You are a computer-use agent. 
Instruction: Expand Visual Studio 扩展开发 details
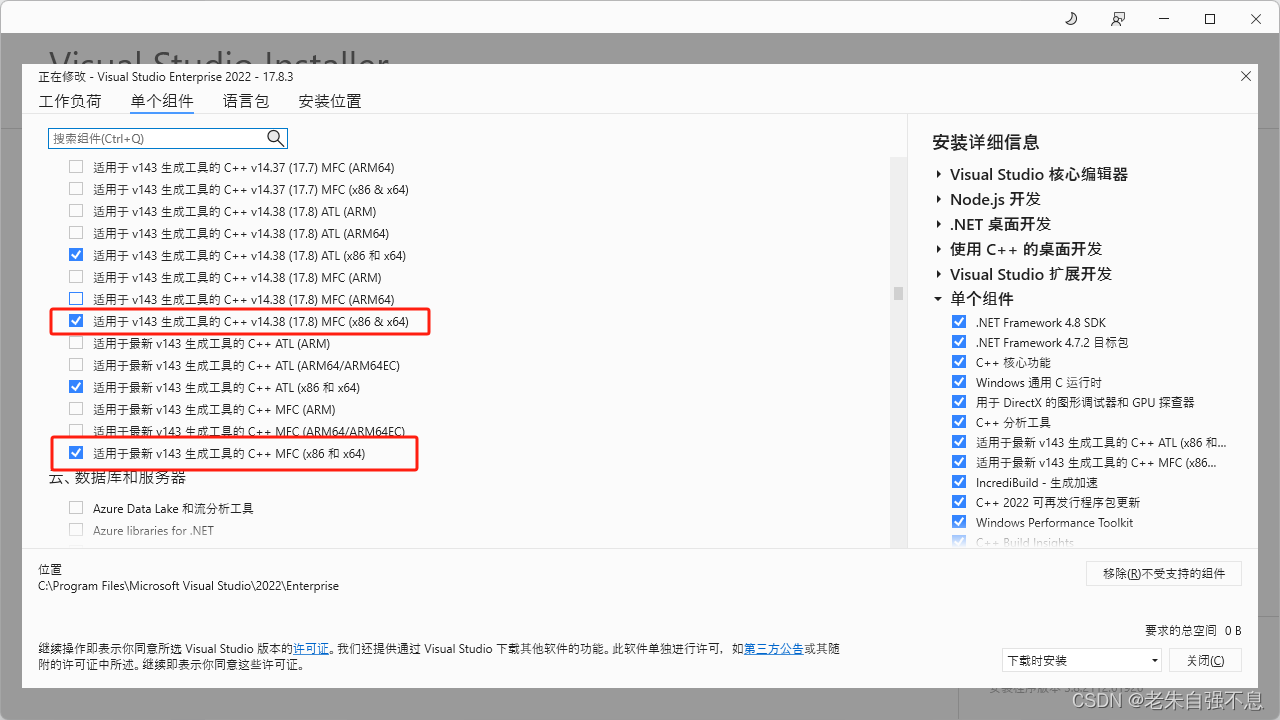[939, 274]
